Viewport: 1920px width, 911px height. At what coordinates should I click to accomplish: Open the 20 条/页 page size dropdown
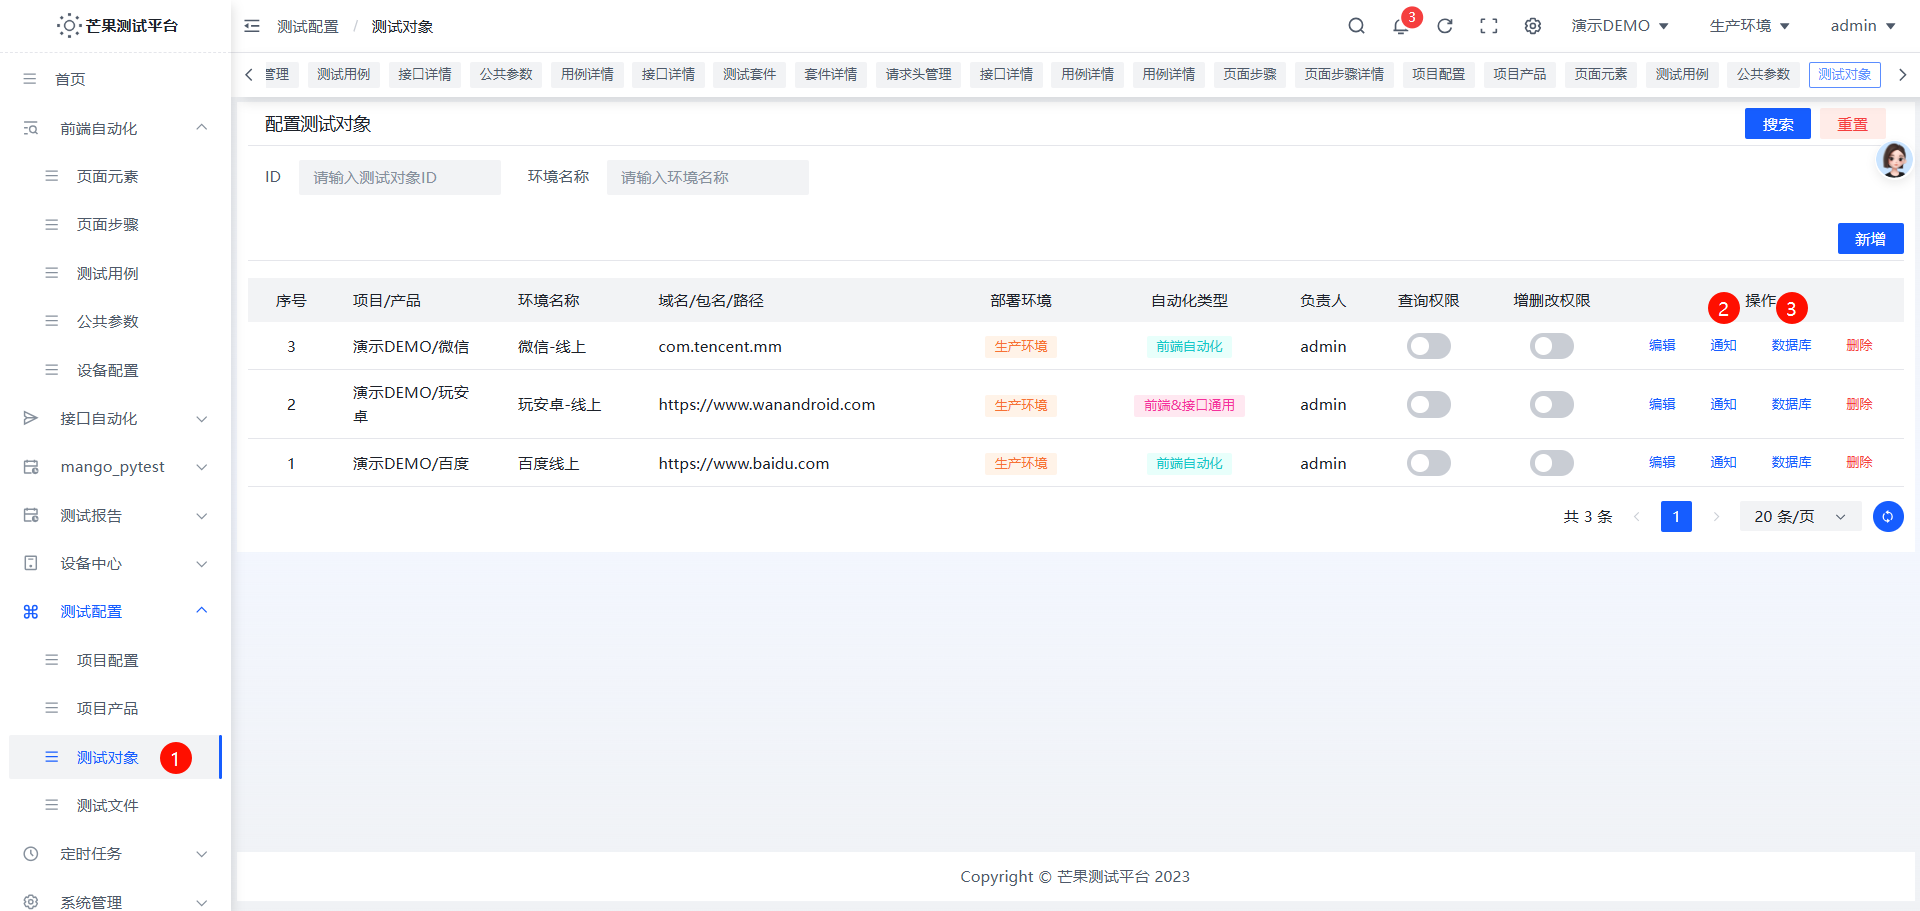click(1798, 516)
